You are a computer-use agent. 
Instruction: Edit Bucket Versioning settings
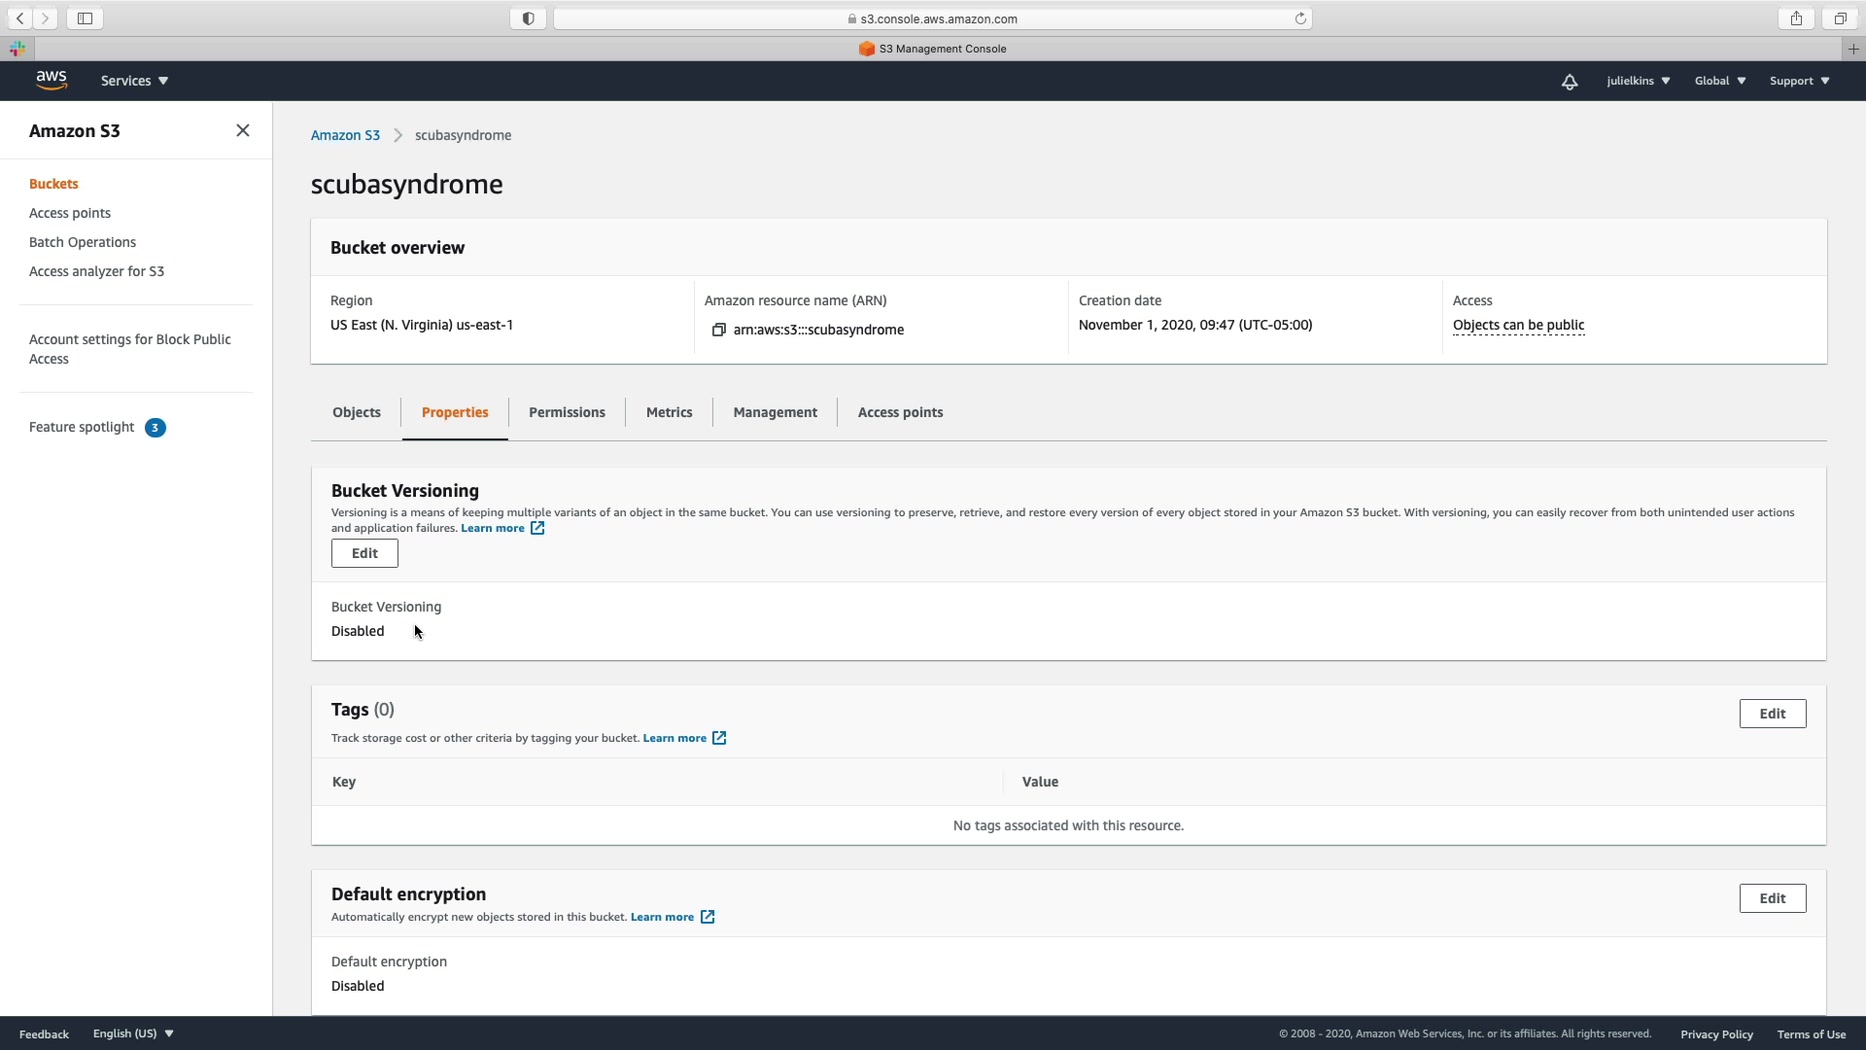tap(365, 553)
